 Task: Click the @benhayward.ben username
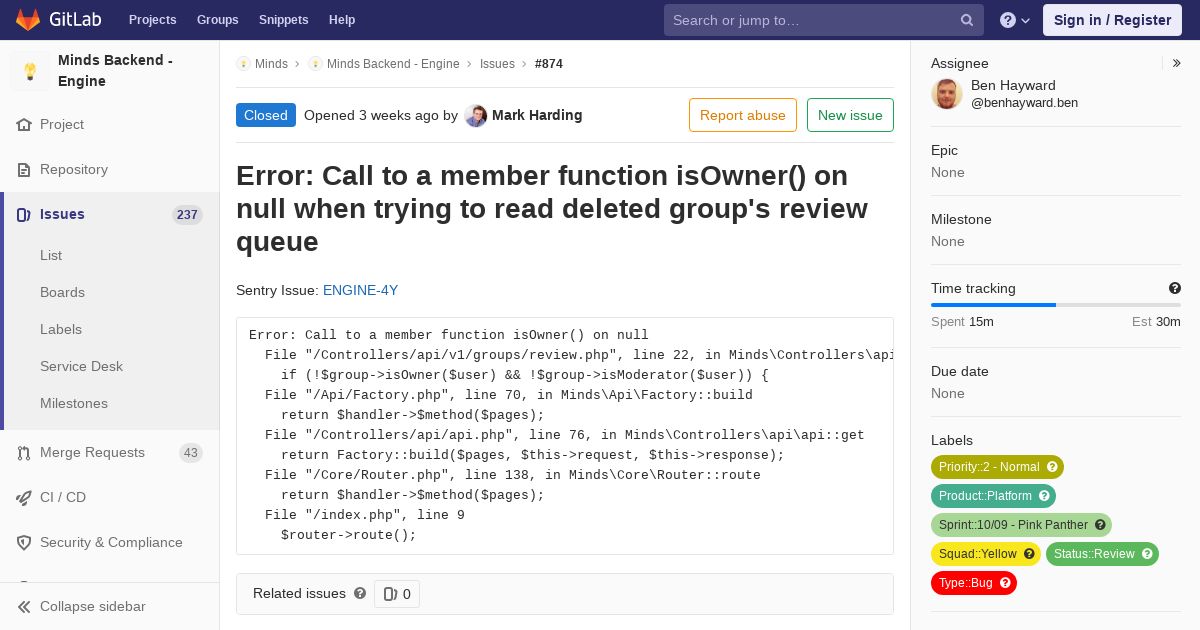(1024, 103)
